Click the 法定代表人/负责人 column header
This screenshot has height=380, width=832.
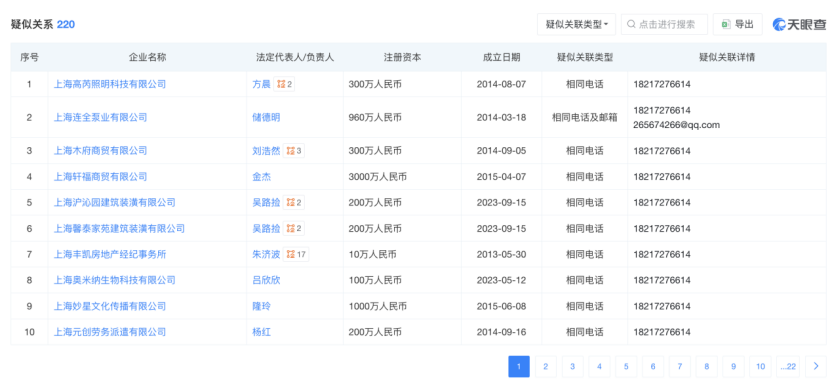pyautogui.click(x=295, y=57)
